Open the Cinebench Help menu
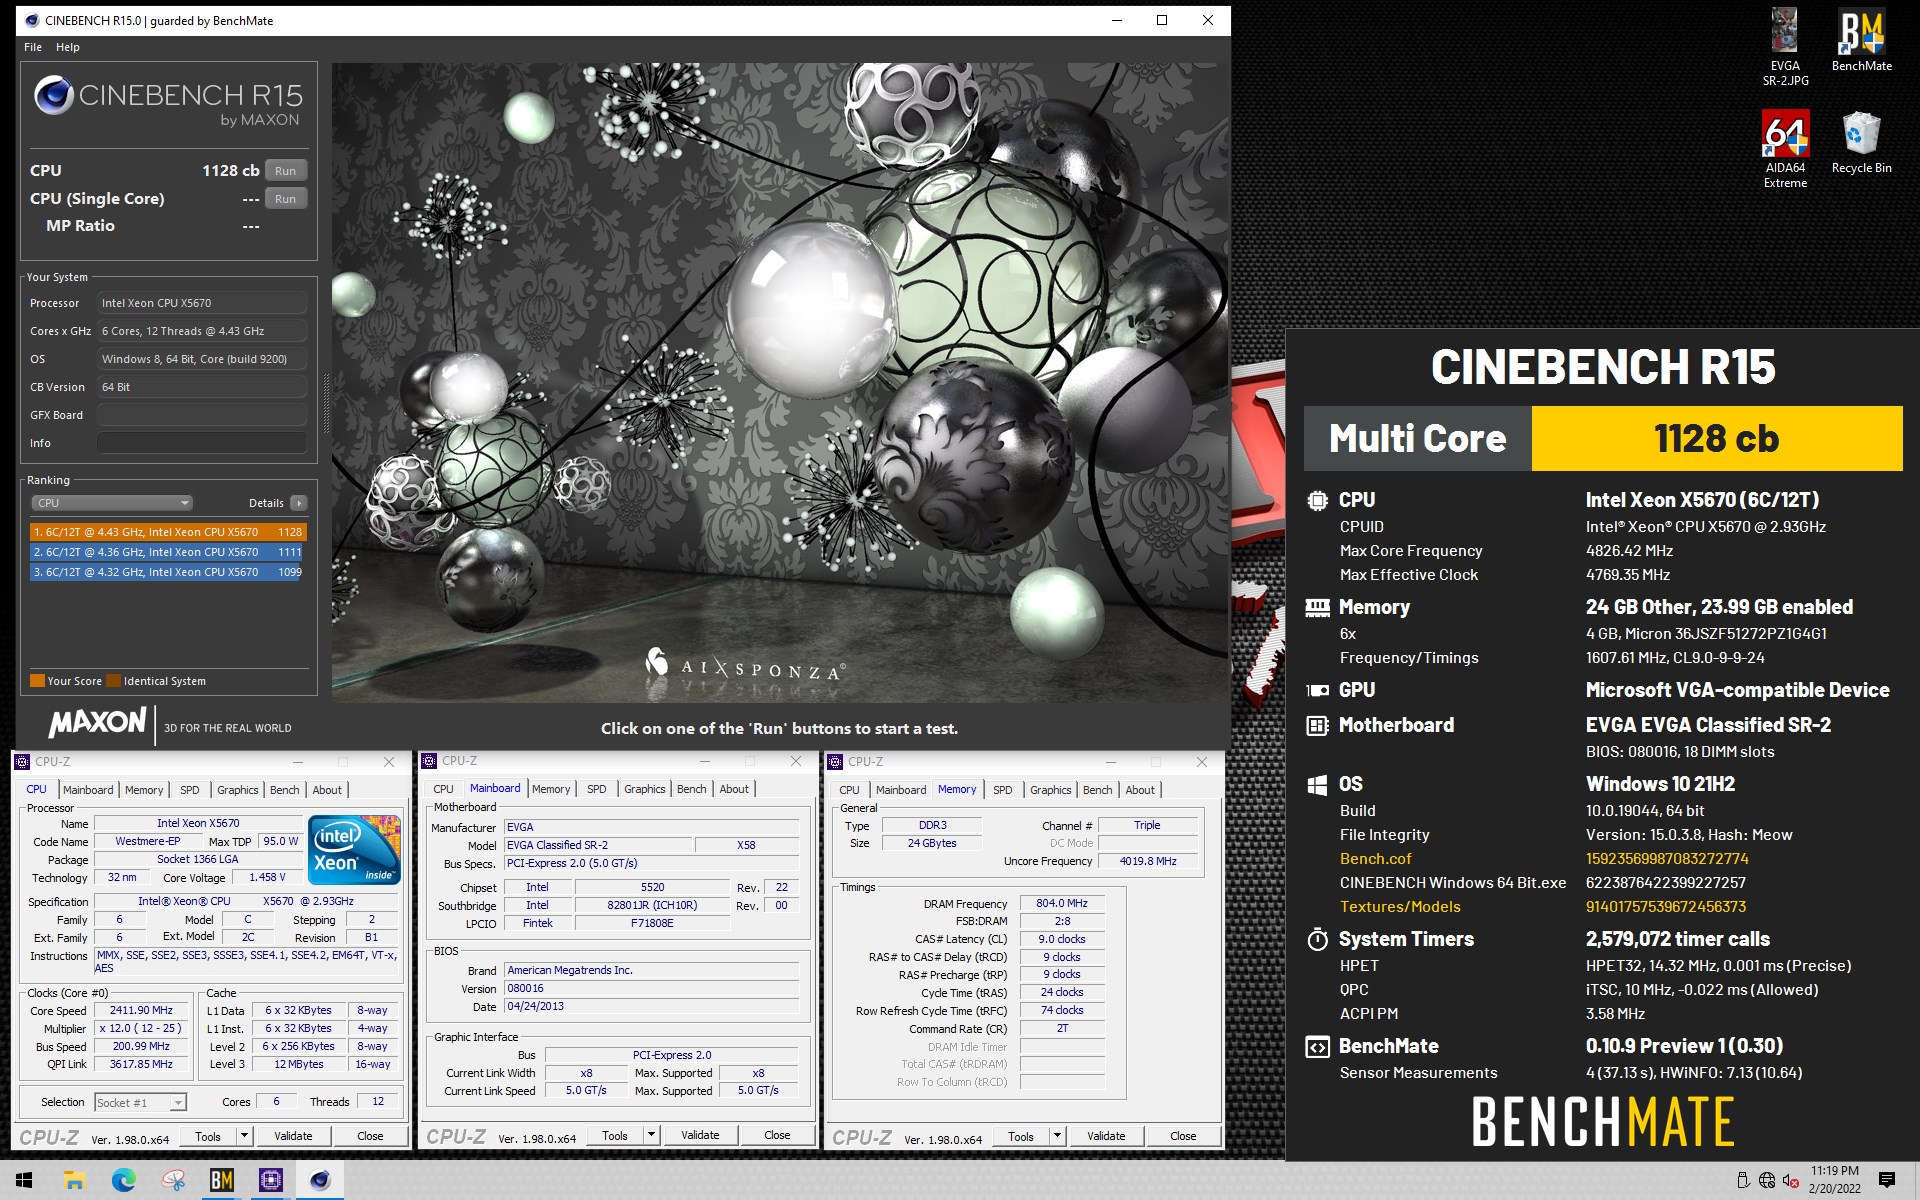The height and width of the screenshot is (1200, 1920). point(68,47)
